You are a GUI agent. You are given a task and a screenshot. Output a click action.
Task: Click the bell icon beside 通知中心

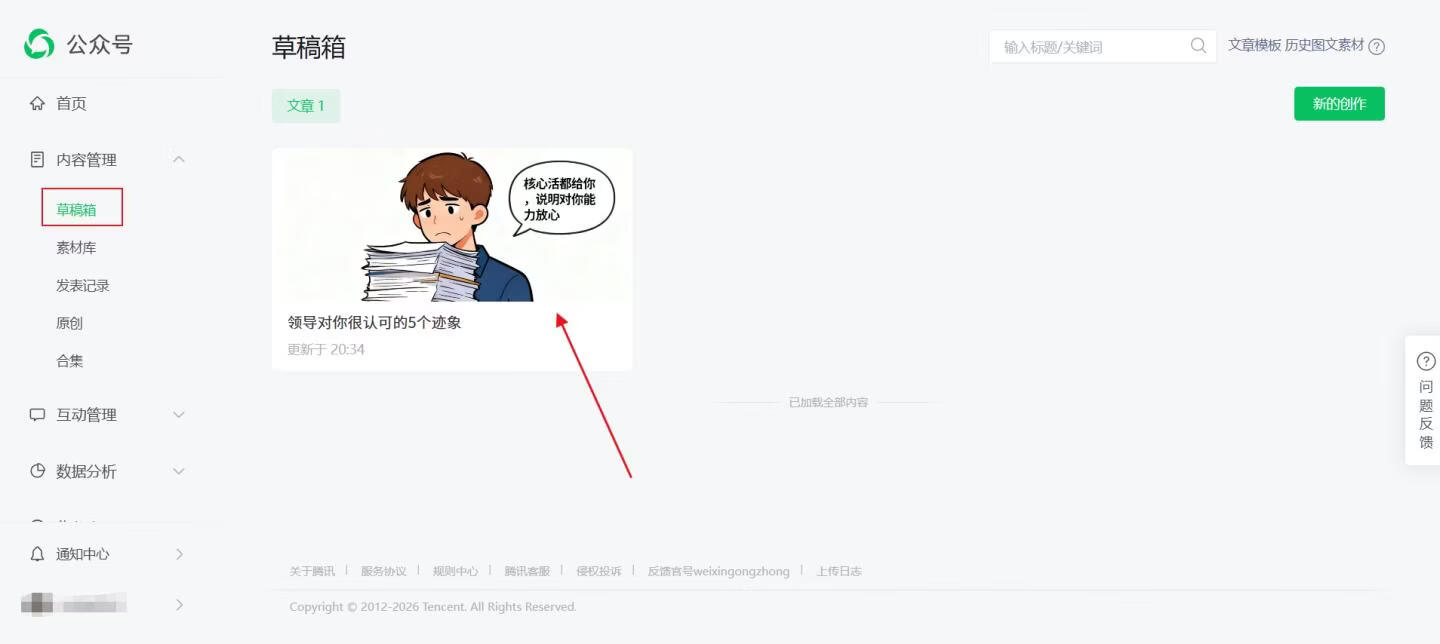(38, 553)
